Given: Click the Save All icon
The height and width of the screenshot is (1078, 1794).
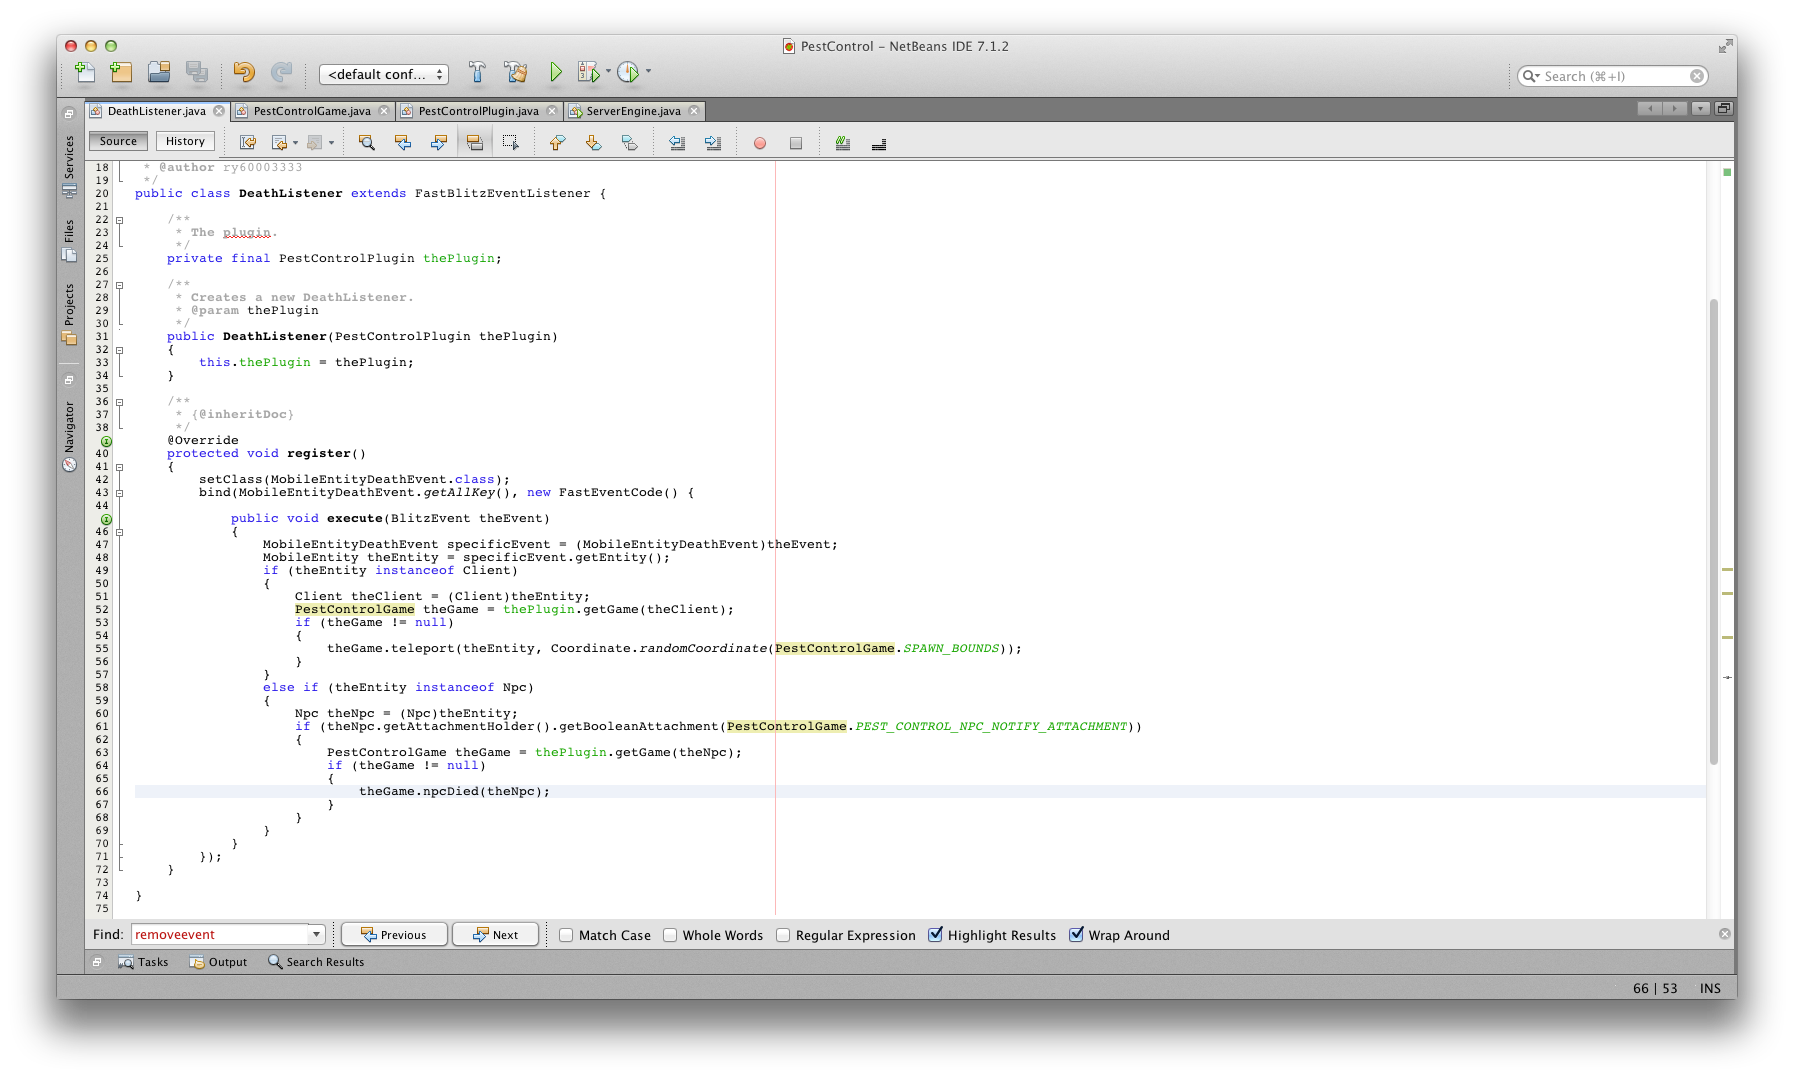Looking at the screenshot, I should point(197,72).
